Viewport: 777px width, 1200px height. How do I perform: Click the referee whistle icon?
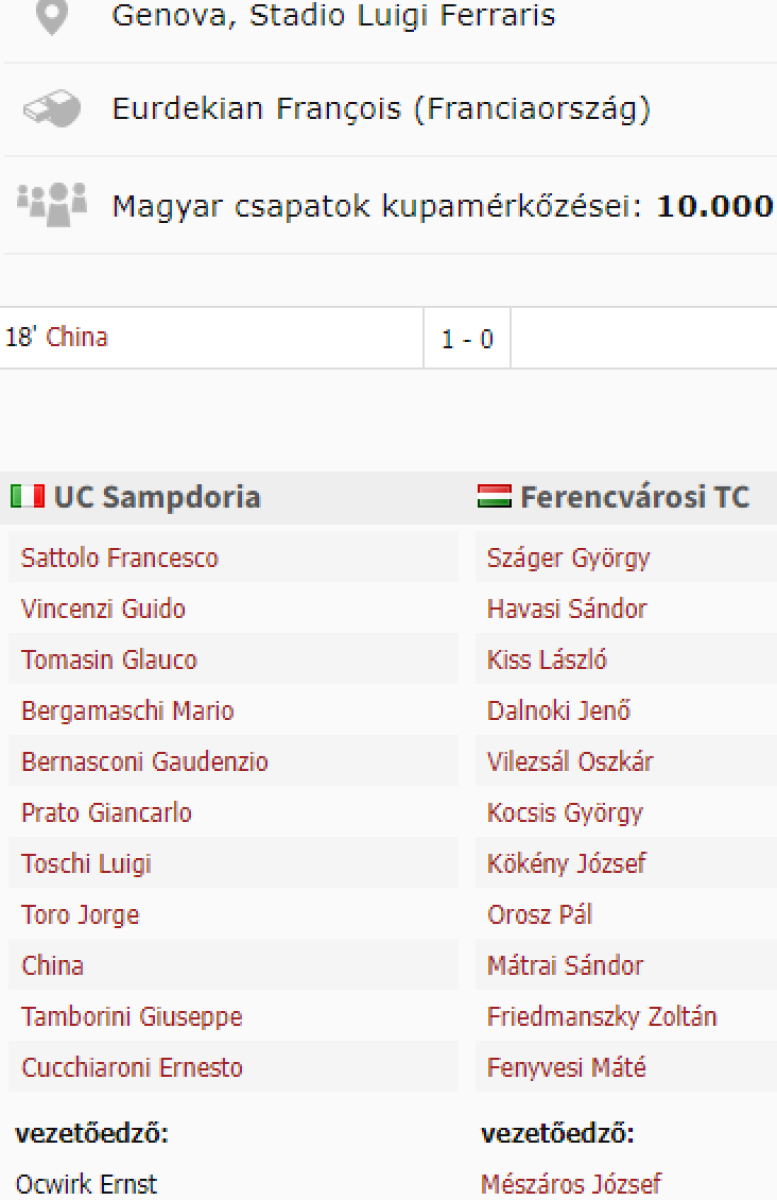(x=52, y=109)
